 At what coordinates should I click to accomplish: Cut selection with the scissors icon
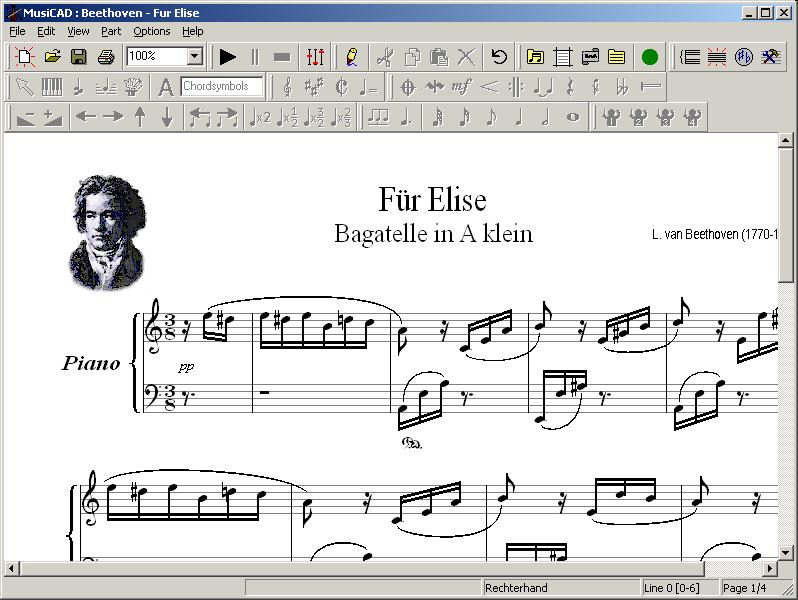coord(385,56)
